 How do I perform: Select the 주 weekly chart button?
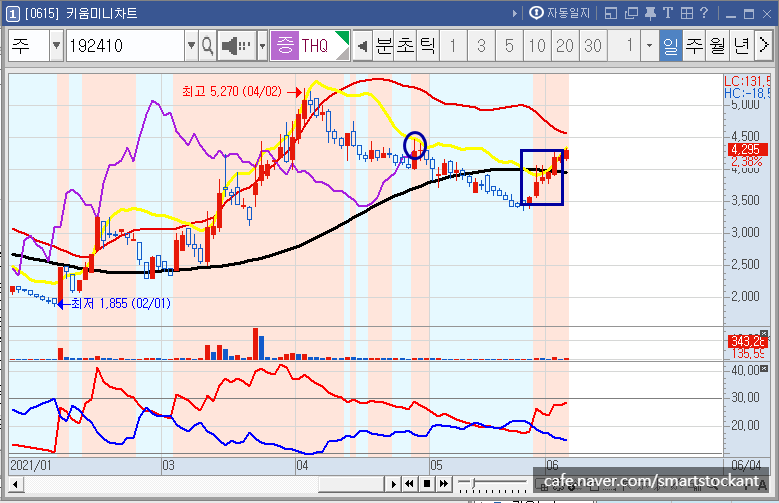click(x=694, y=46)
